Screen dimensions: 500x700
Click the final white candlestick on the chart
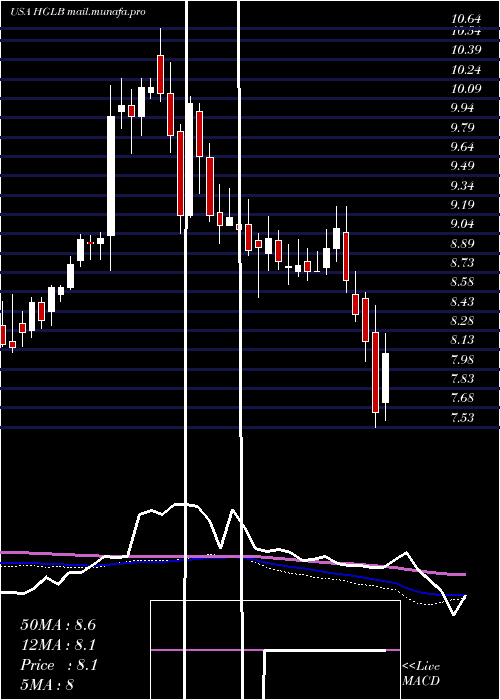pos(385,378)
